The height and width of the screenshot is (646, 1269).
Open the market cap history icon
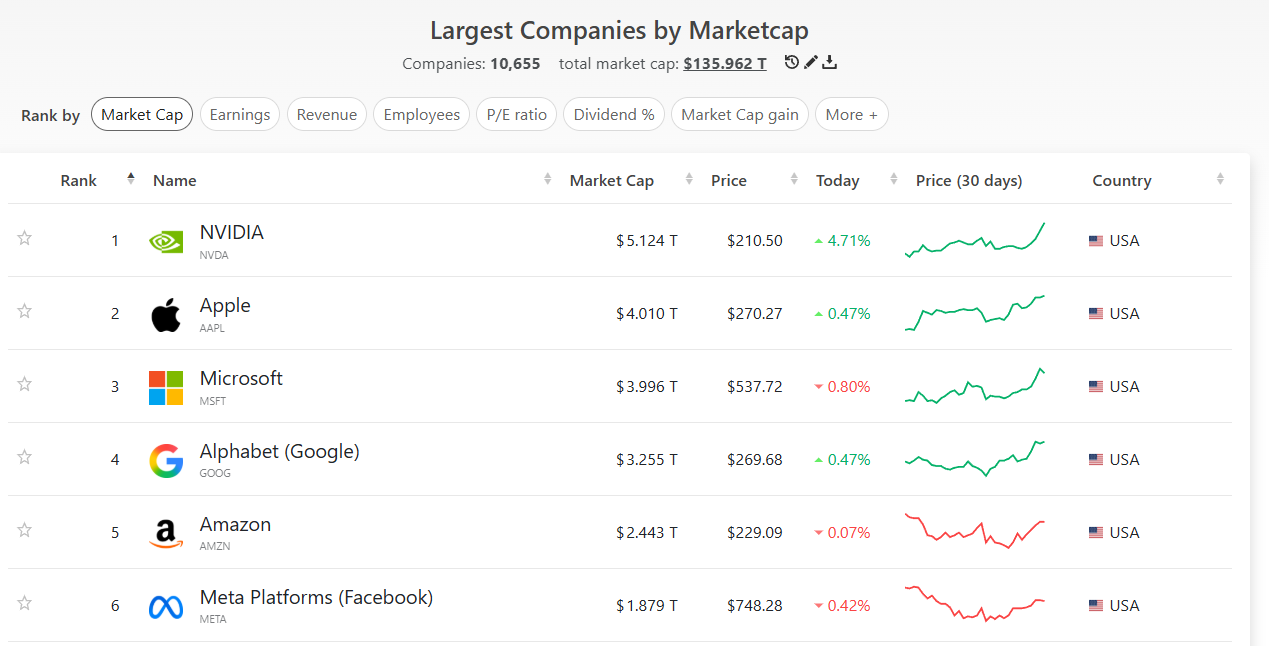click(x=792, y=63)
